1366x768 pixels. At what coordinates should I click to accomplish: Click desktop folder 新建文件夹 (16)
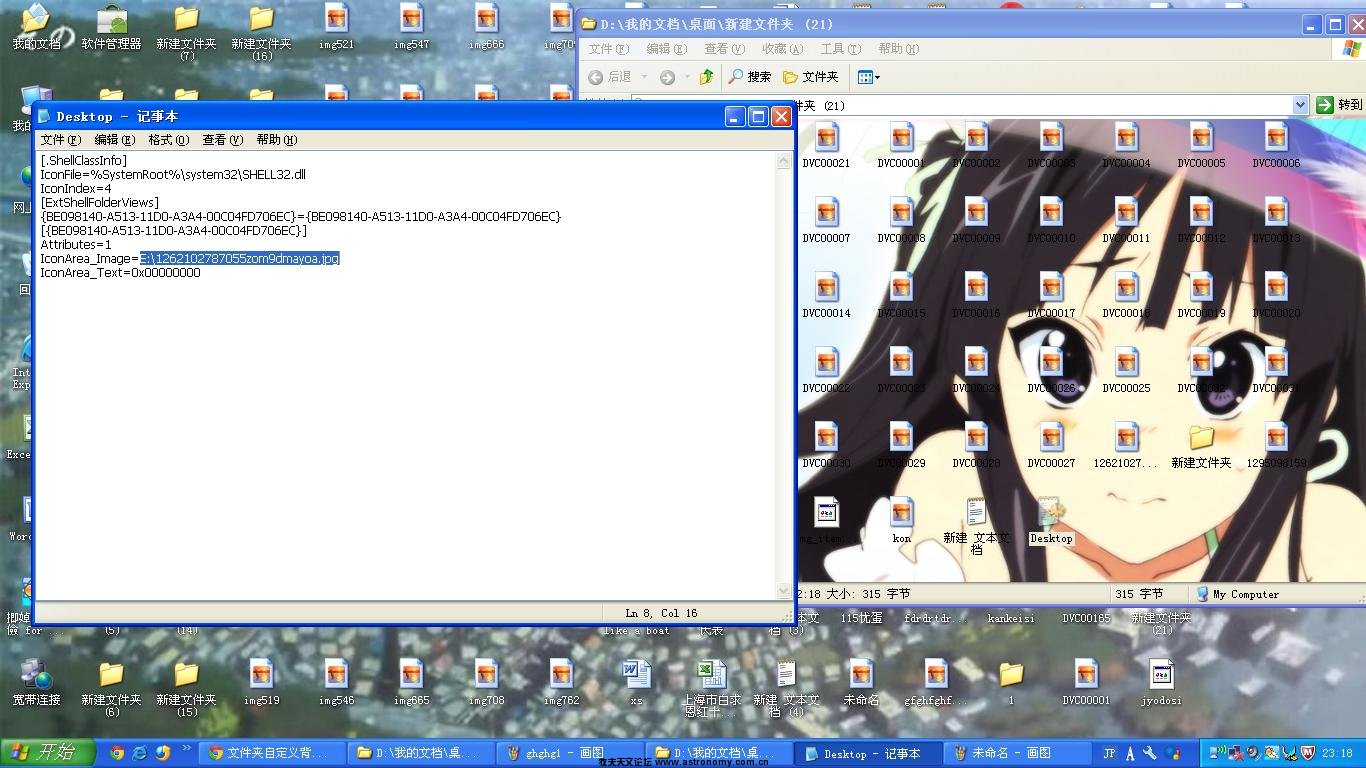[261, 33]
